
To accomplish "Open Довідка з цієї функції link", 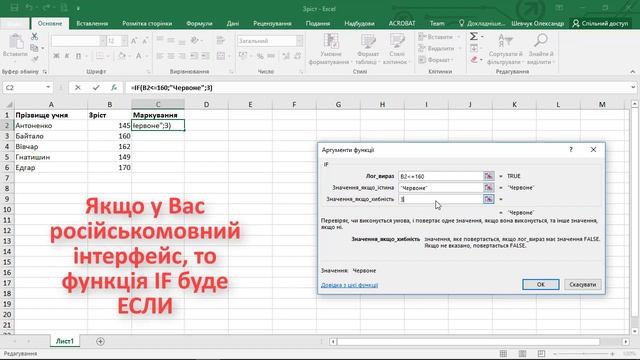I will coord(349,285).
